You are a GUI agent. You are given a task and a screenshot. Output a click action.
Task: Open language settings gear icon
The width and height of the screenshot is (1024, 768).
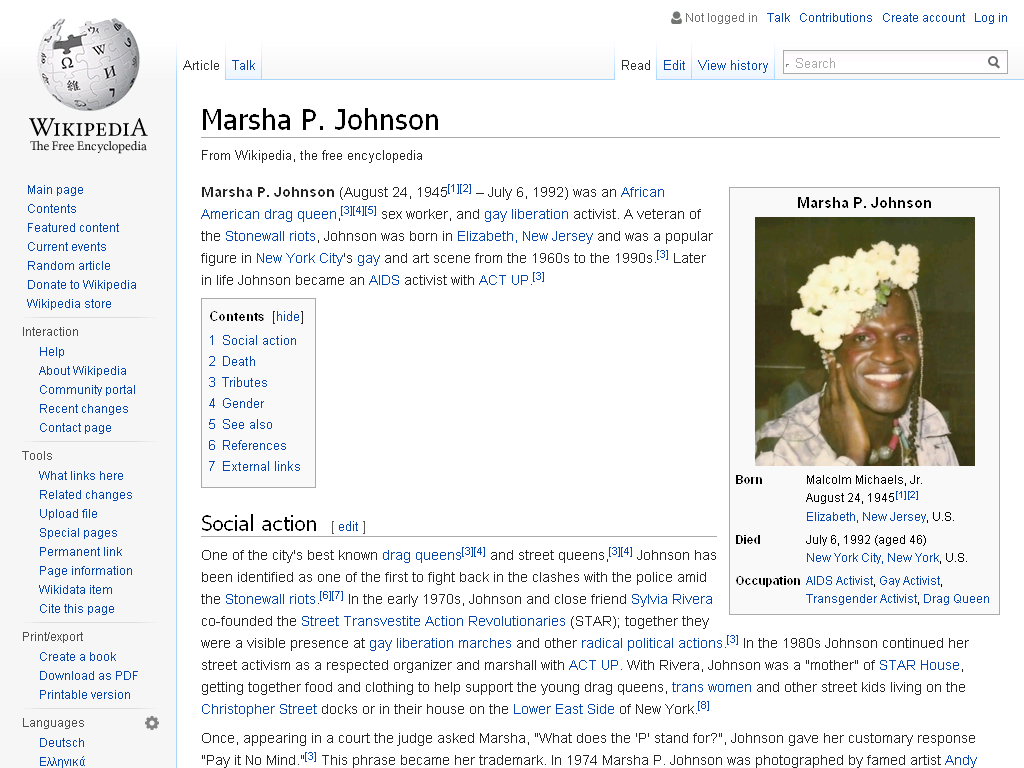pyautogui.click(x=152, y=723)
